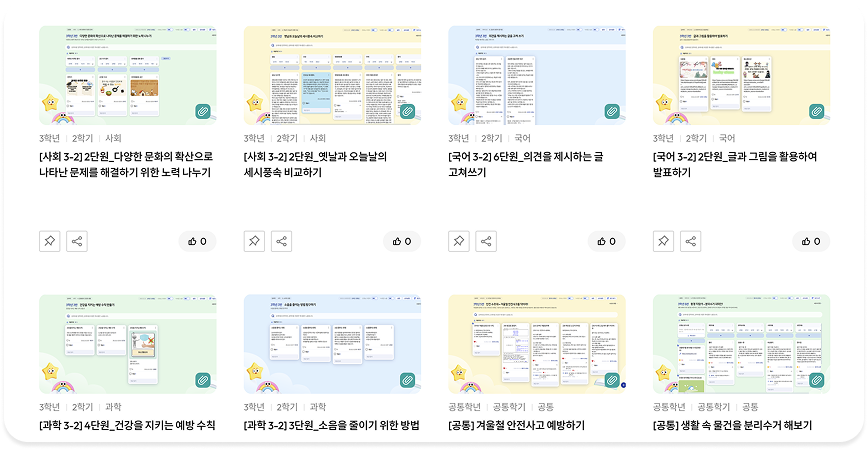868x450 pixels.
Task: Click 공통학년 tag above 겨울철 안전사고 title
Action: pyautogui.click(x=464, y=407)
